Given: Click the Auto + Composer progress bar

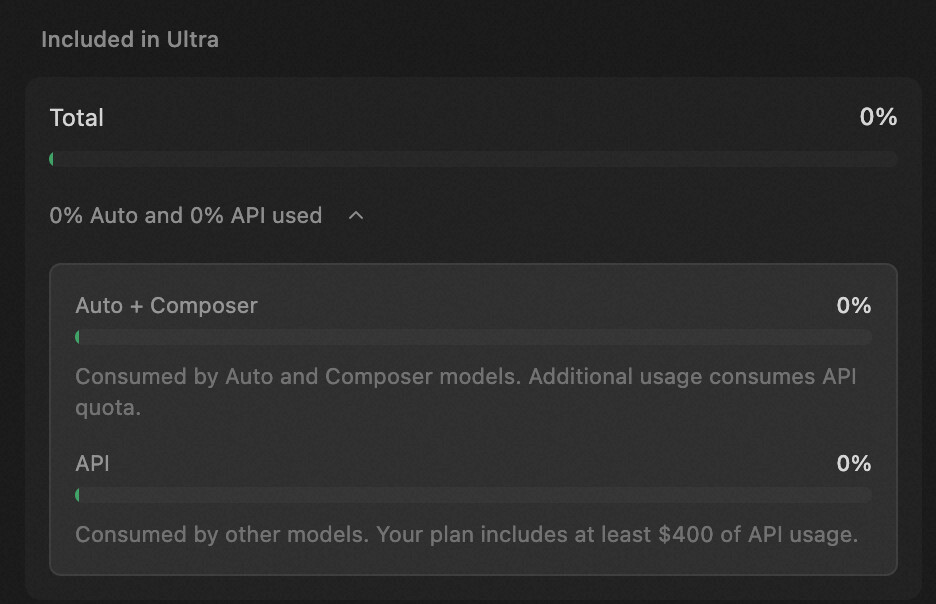Looking at the screenshot, I should point(473,337).
